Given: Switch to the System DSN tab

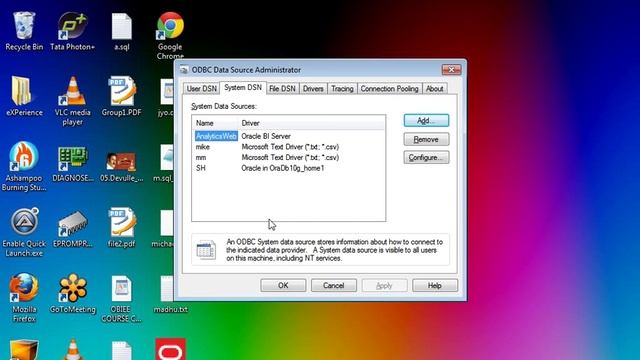Looking at the screenshot, I should tap(243, 88).
